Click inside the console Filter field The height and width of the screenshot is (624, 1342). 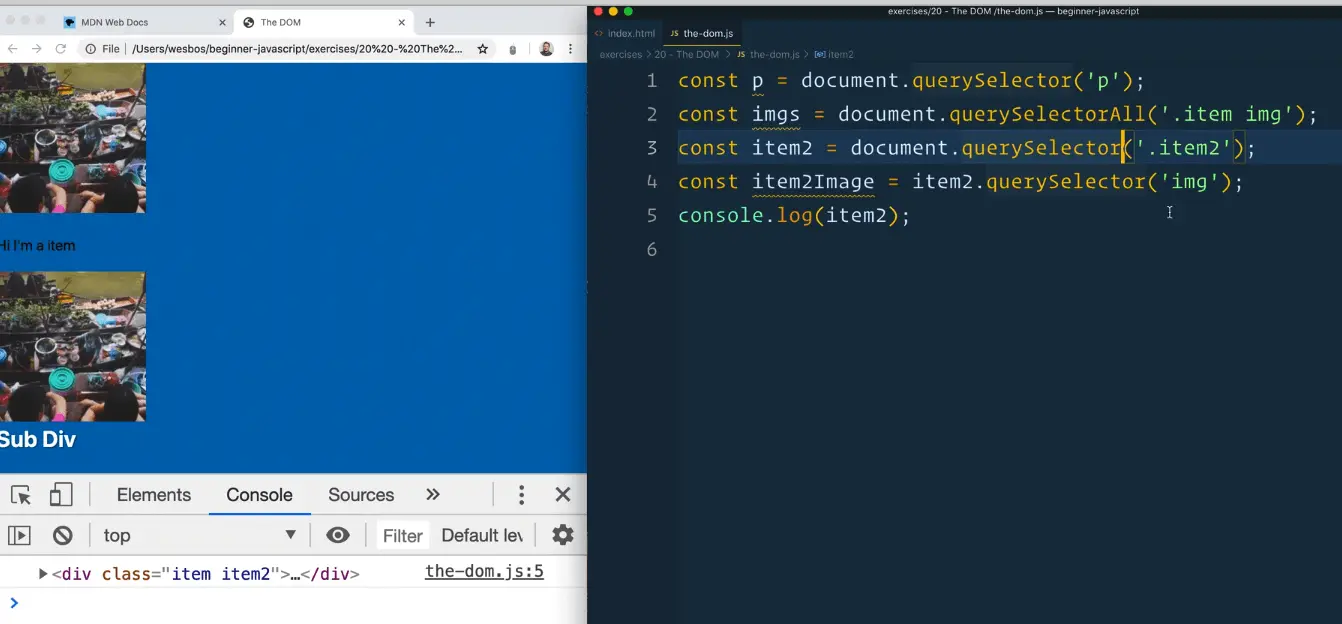pos(402,535)
